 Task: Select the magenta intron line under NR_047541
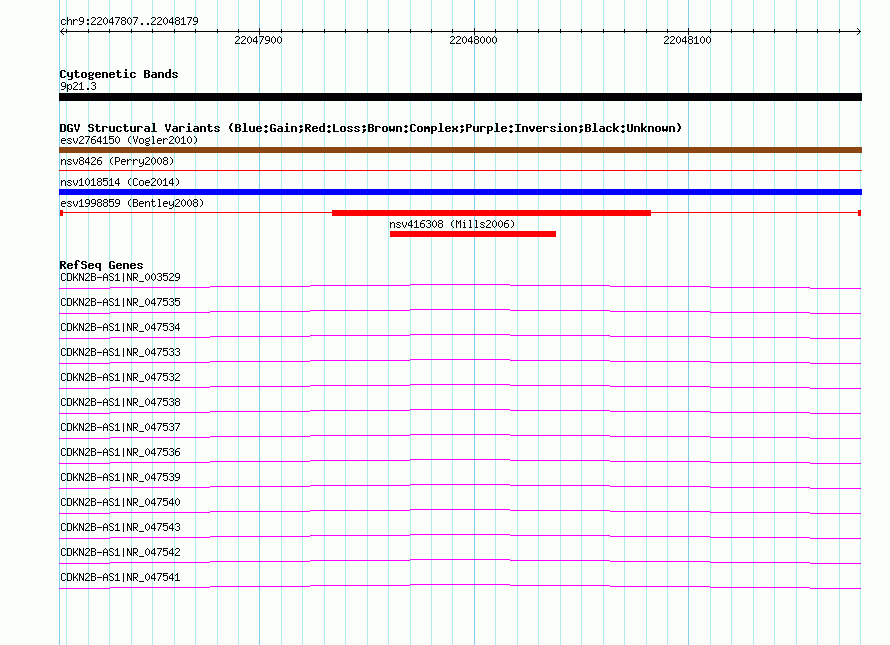(x=460, y=585)
